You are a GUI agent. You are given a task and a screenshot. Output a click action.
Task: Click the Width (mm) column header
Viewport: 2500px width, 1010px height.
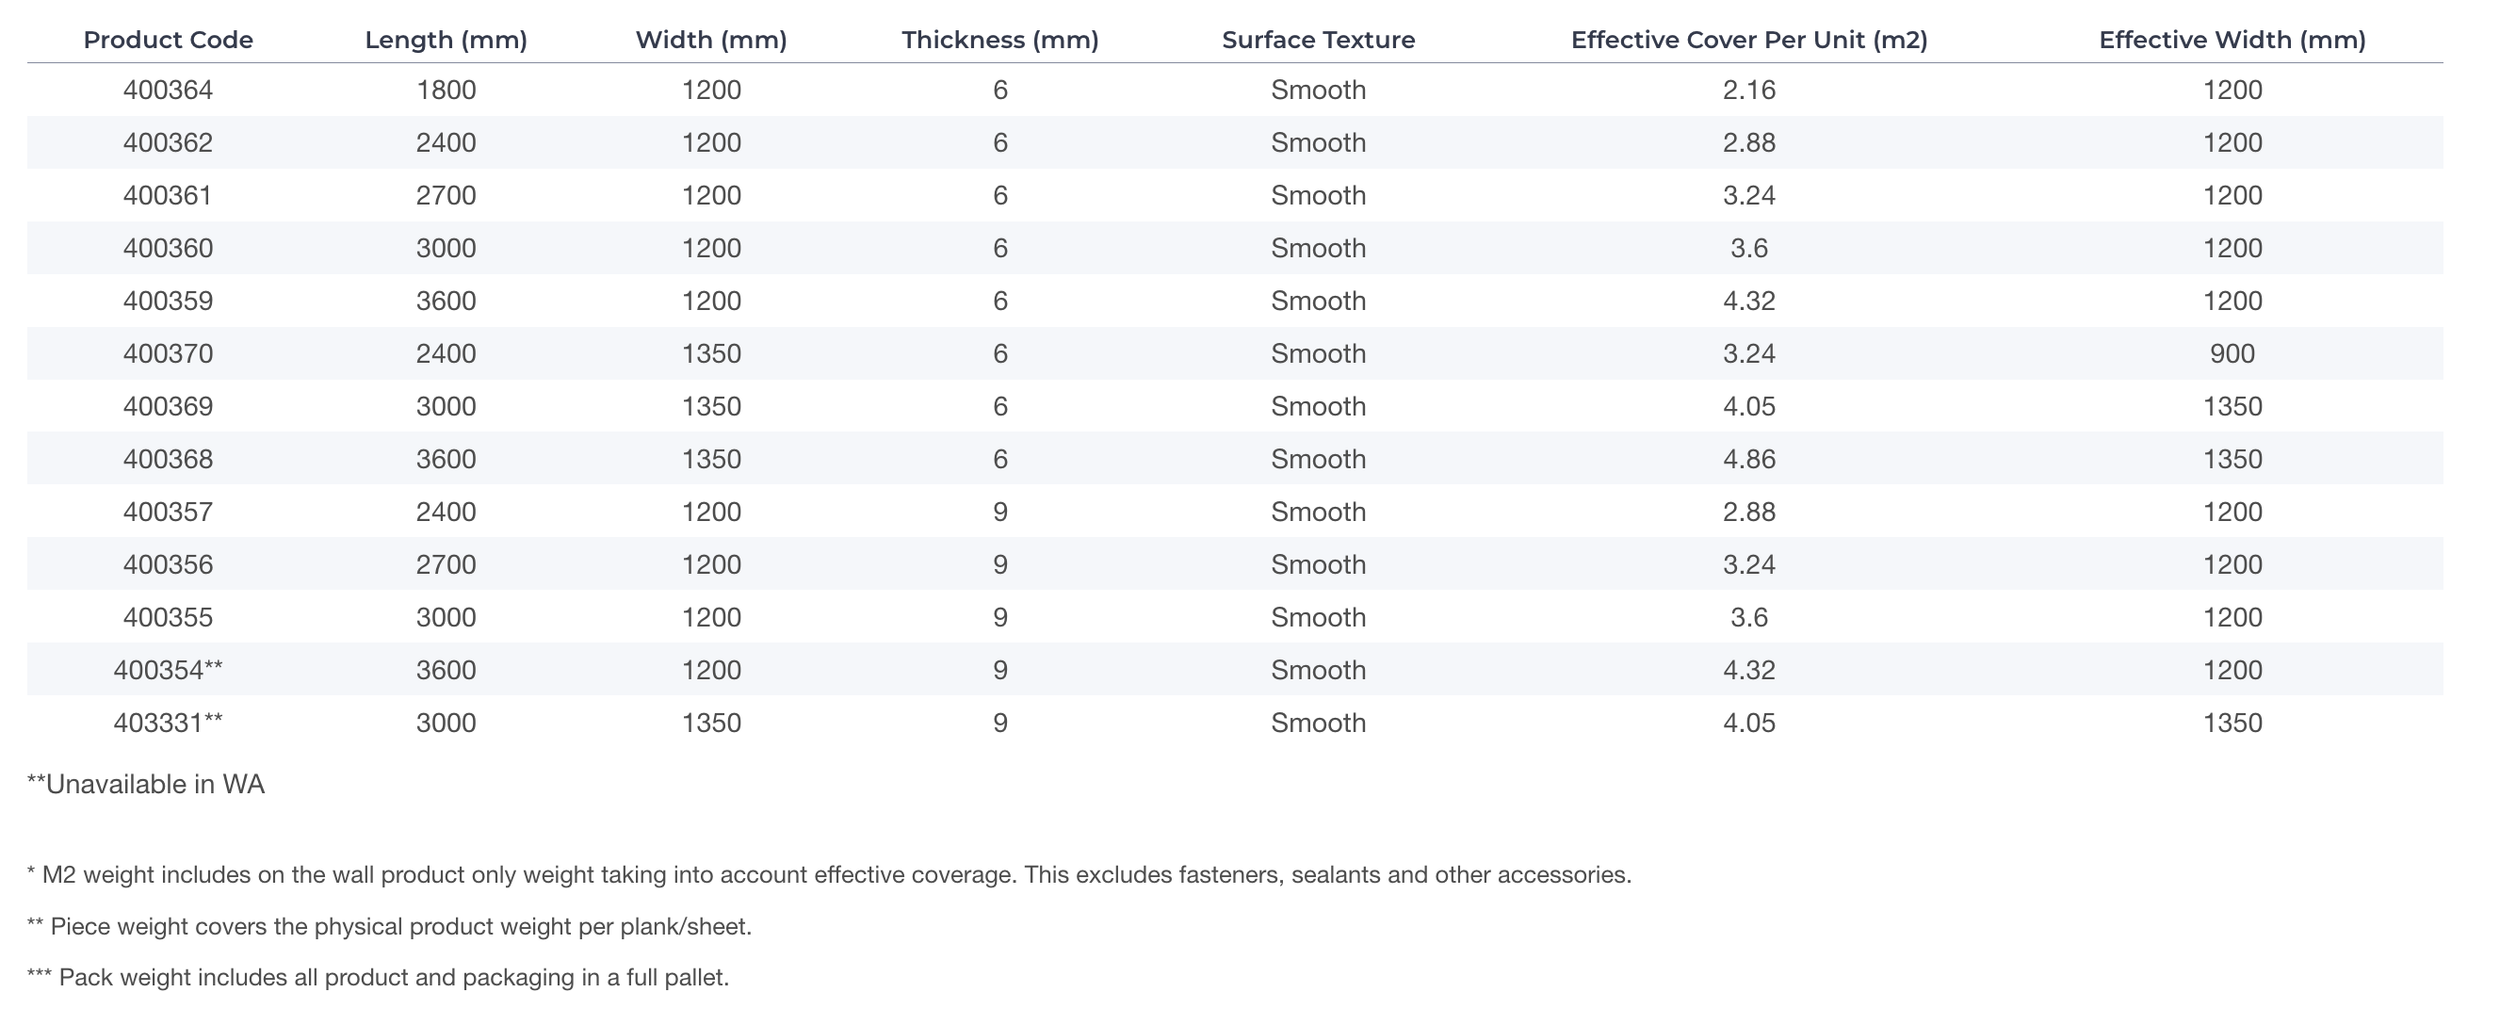(x=711, y=40)
